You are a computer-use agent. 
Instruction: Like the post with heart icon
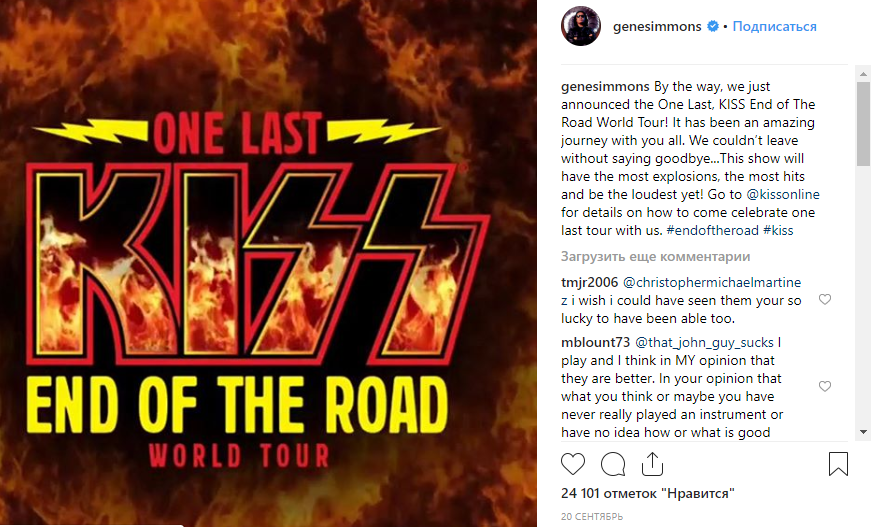coord(573,464)
